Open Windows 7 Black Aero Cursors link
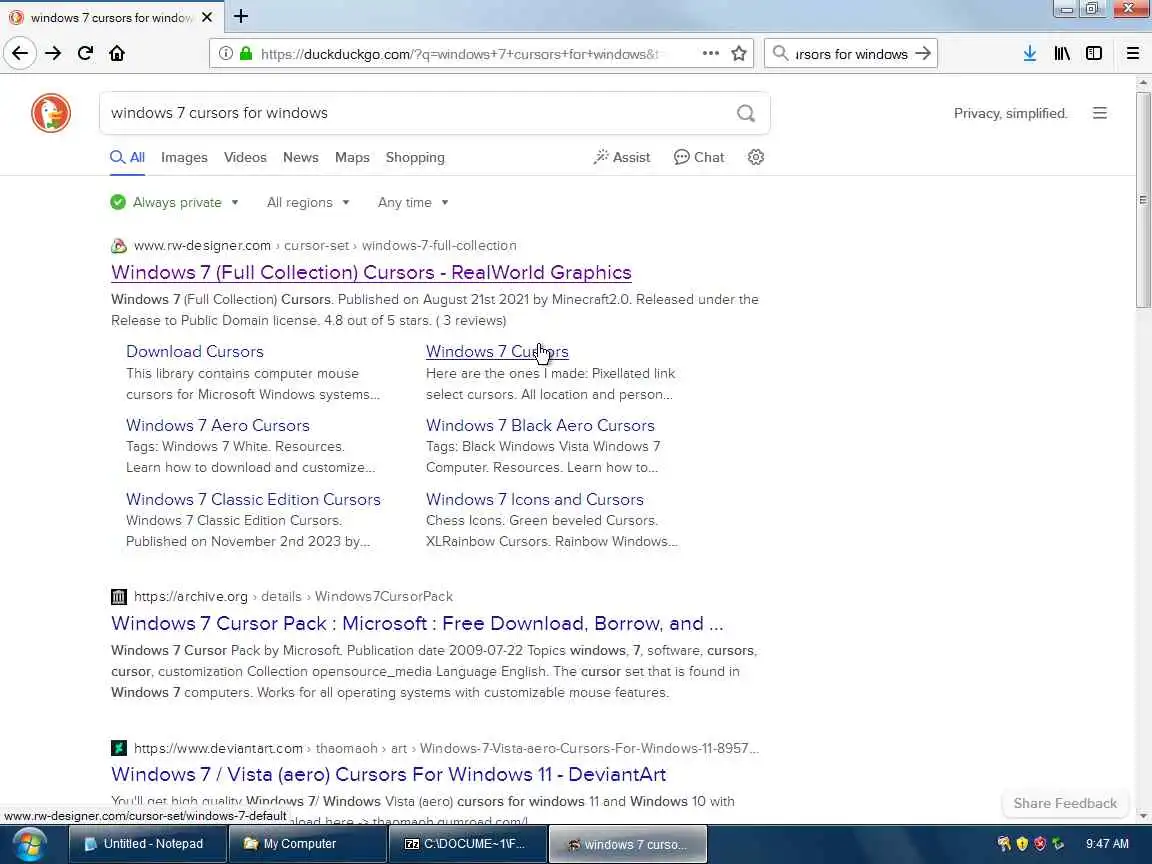This screenshot has width=1152, height=864. (x=540, y=425)
